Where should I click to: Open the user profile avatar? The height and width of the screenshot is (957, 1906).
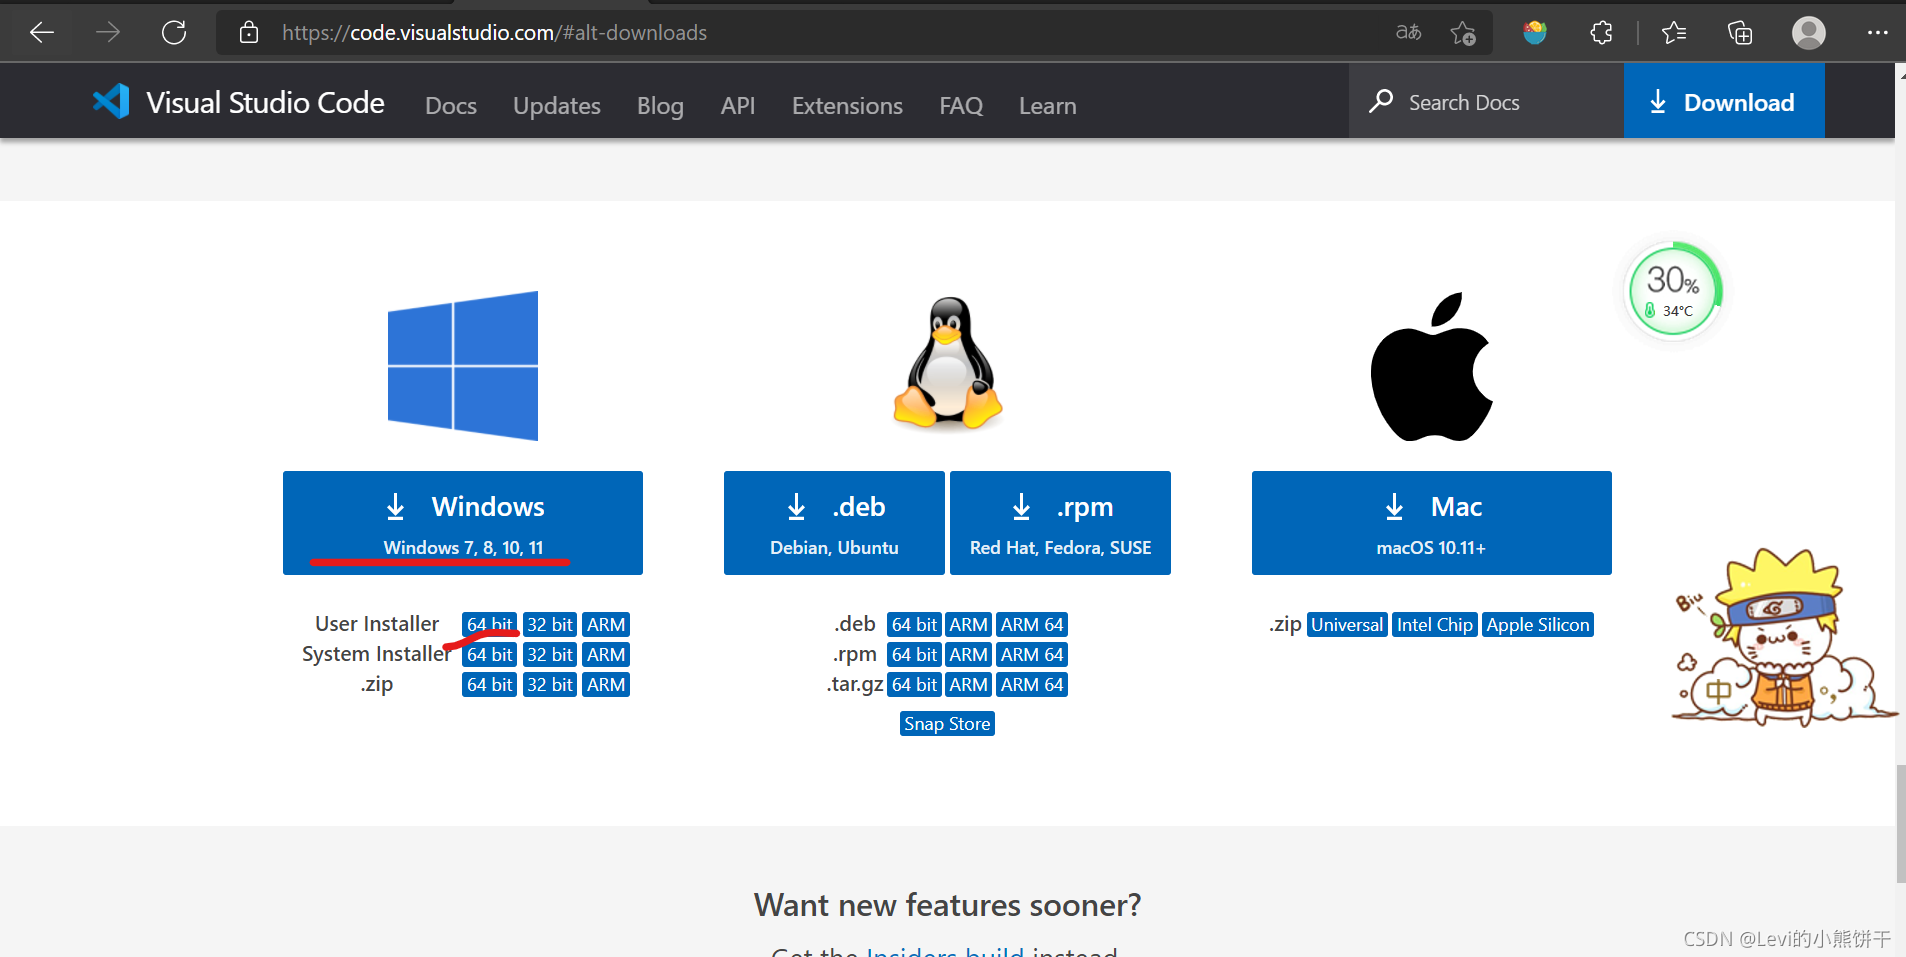click(1809, 33)
